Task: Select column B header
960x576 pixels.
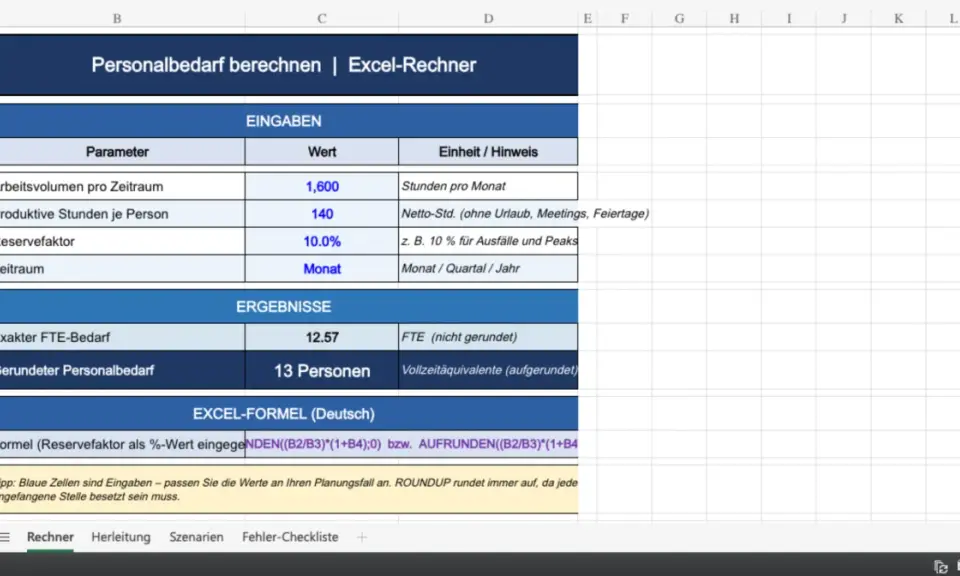Action: click(x=117, y=18)
